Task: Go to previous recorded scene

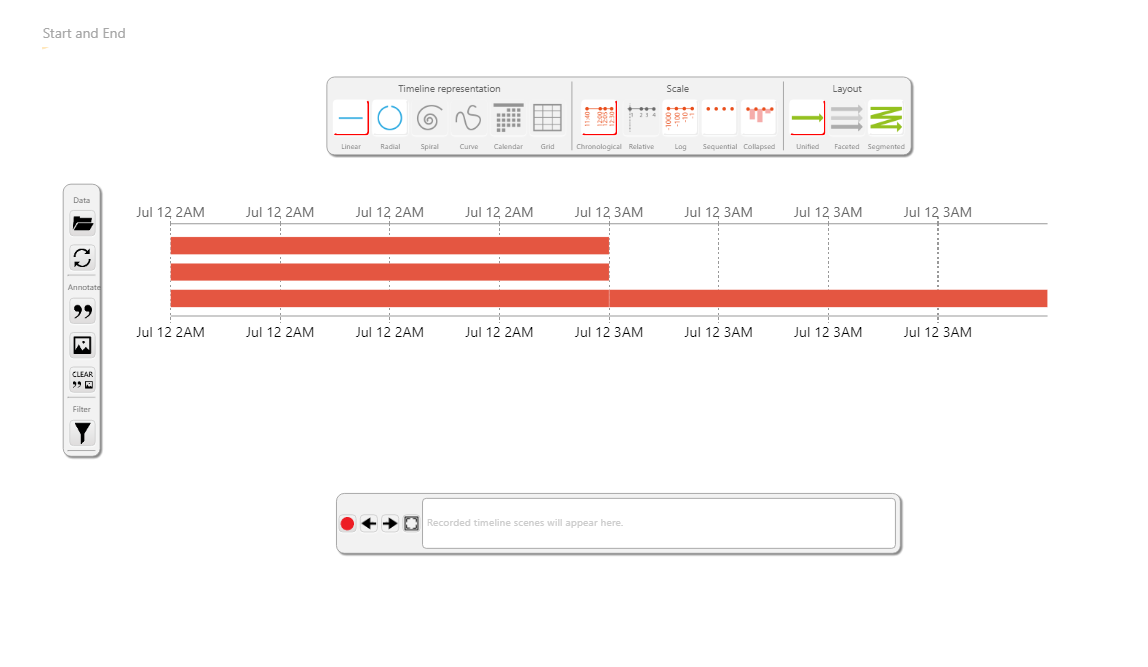Action: tap(369, 523)
